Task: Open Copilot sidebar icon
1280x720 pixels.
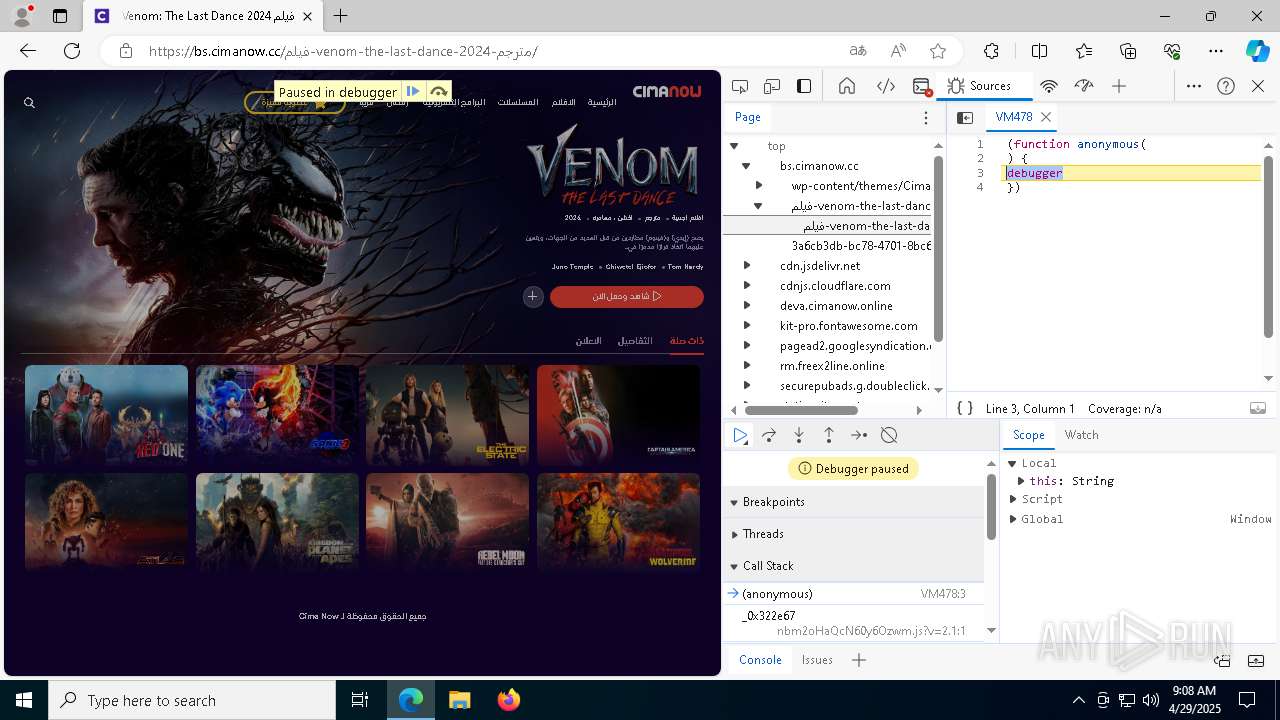Action: tap(1257, 51)
